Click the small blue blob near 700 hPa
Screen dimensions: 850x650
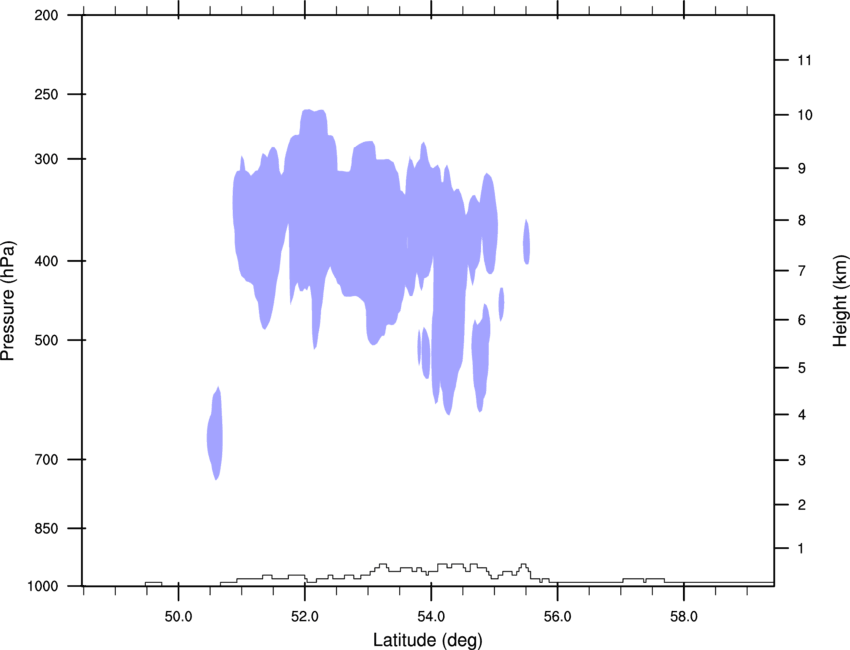tap(215, 434)
